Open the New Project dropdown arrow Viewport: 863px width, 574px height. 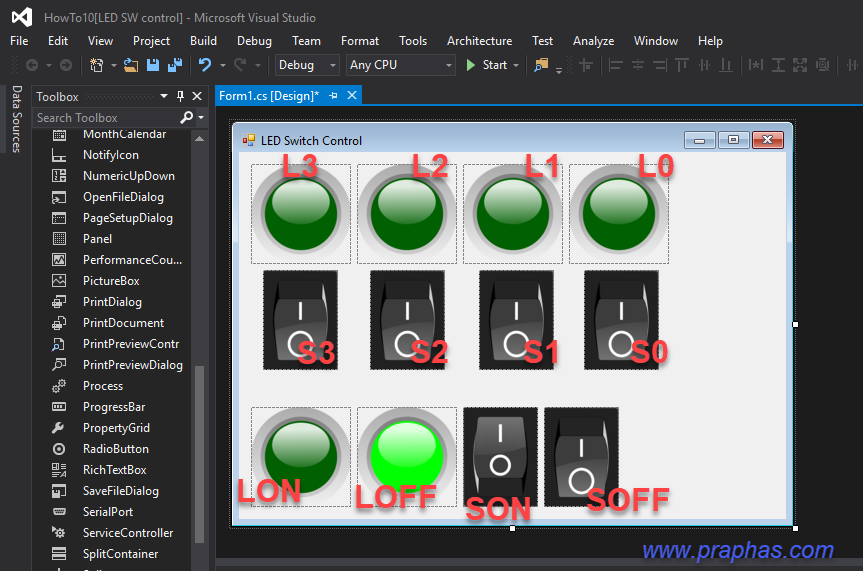tap(113, 65)
